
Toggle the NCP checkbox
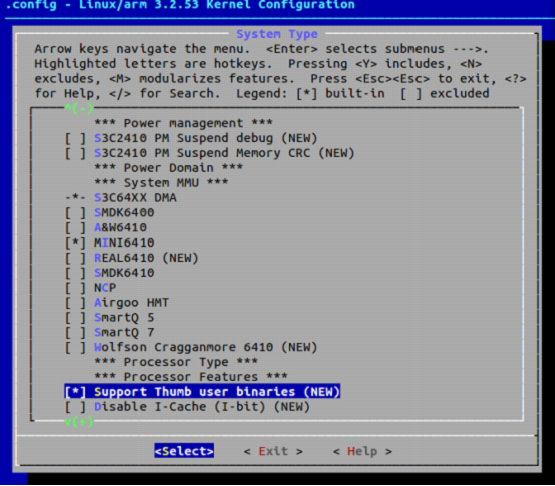(75, 287)
